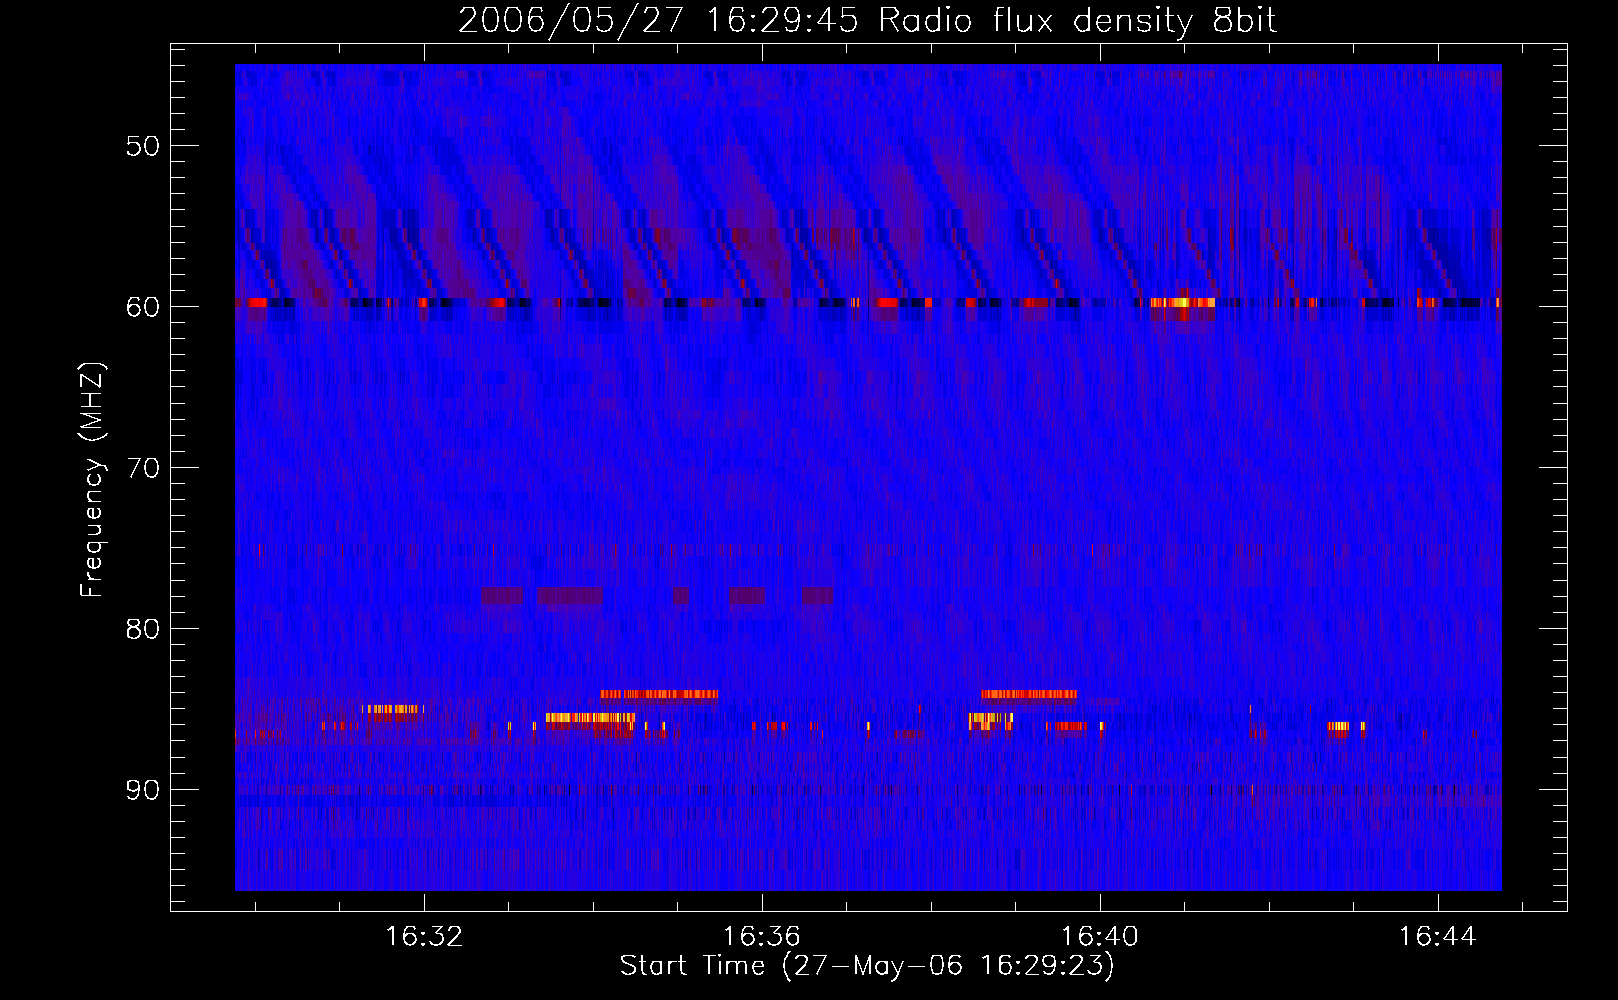Click the x-axis label 'Start Time (27-May-06 16:29:23)'

click(867, 966)
